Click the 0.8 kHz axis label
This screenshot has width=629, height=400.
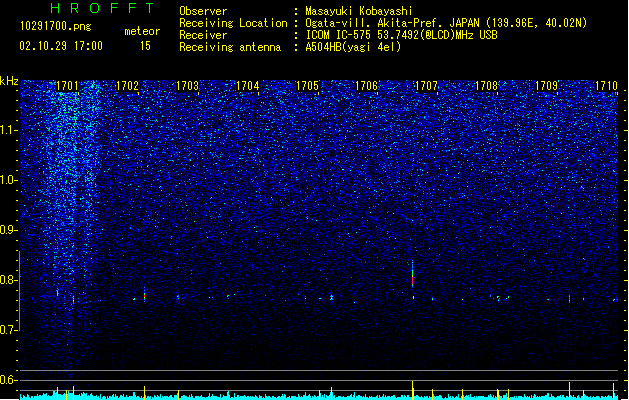(9, 280)
